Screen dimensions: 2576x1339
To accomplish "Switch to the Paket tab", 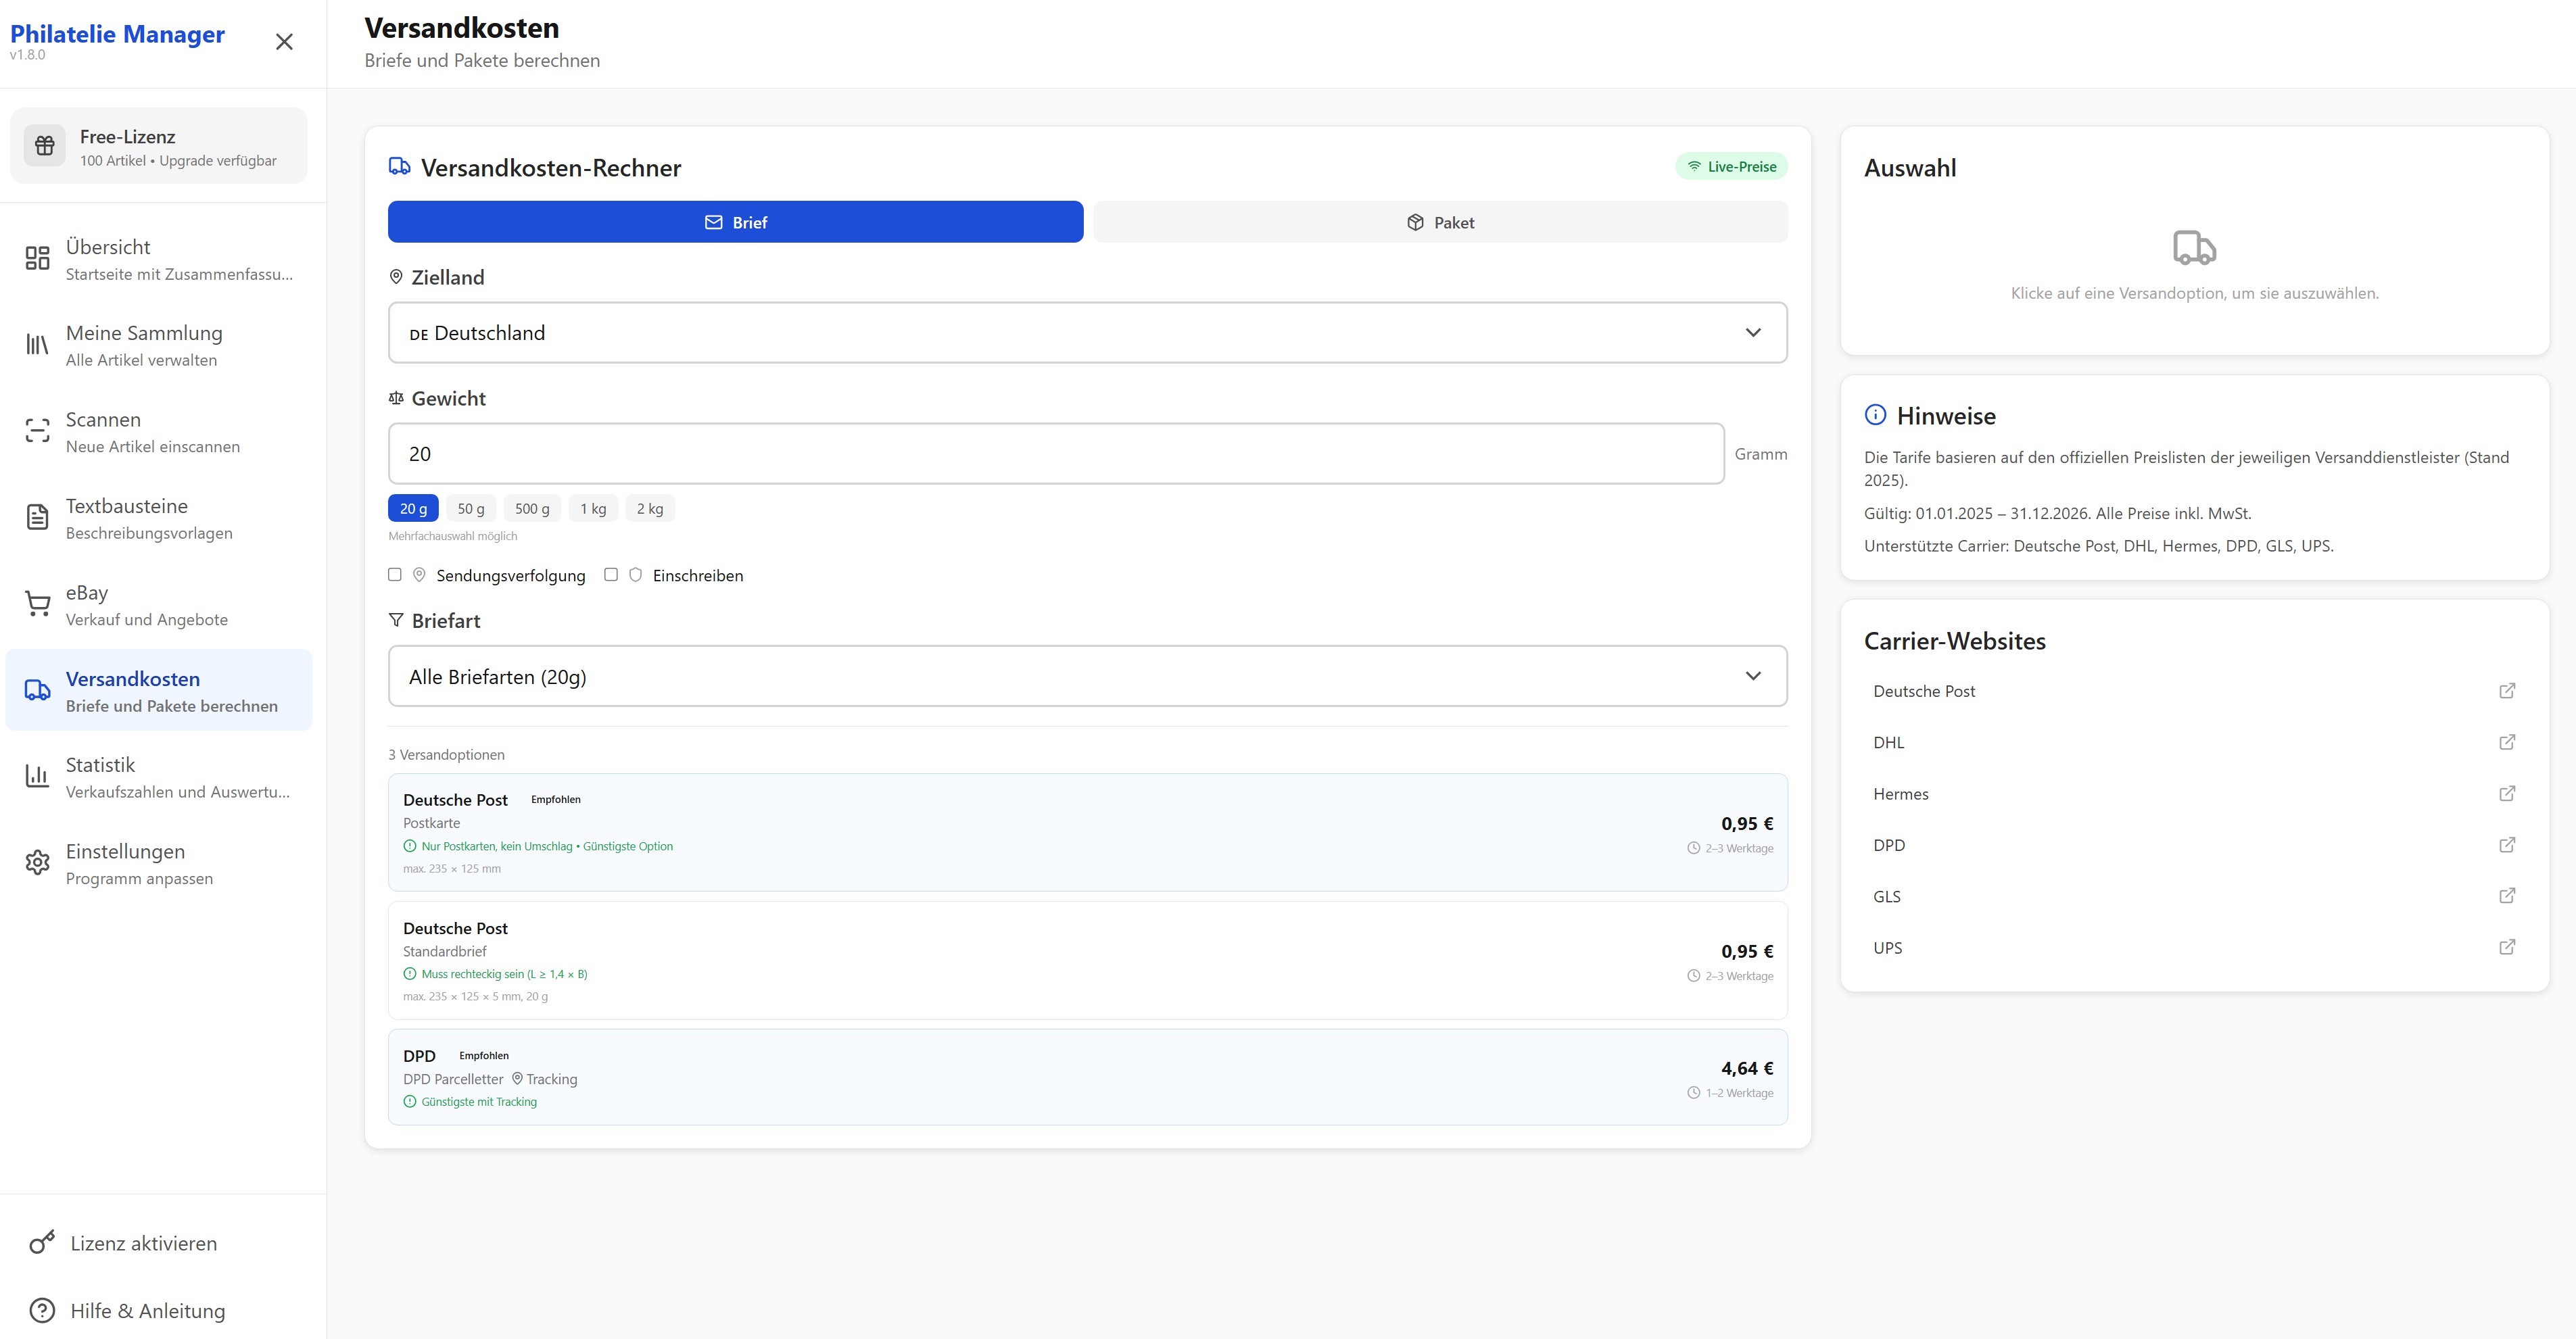I will click(1440, 222).
